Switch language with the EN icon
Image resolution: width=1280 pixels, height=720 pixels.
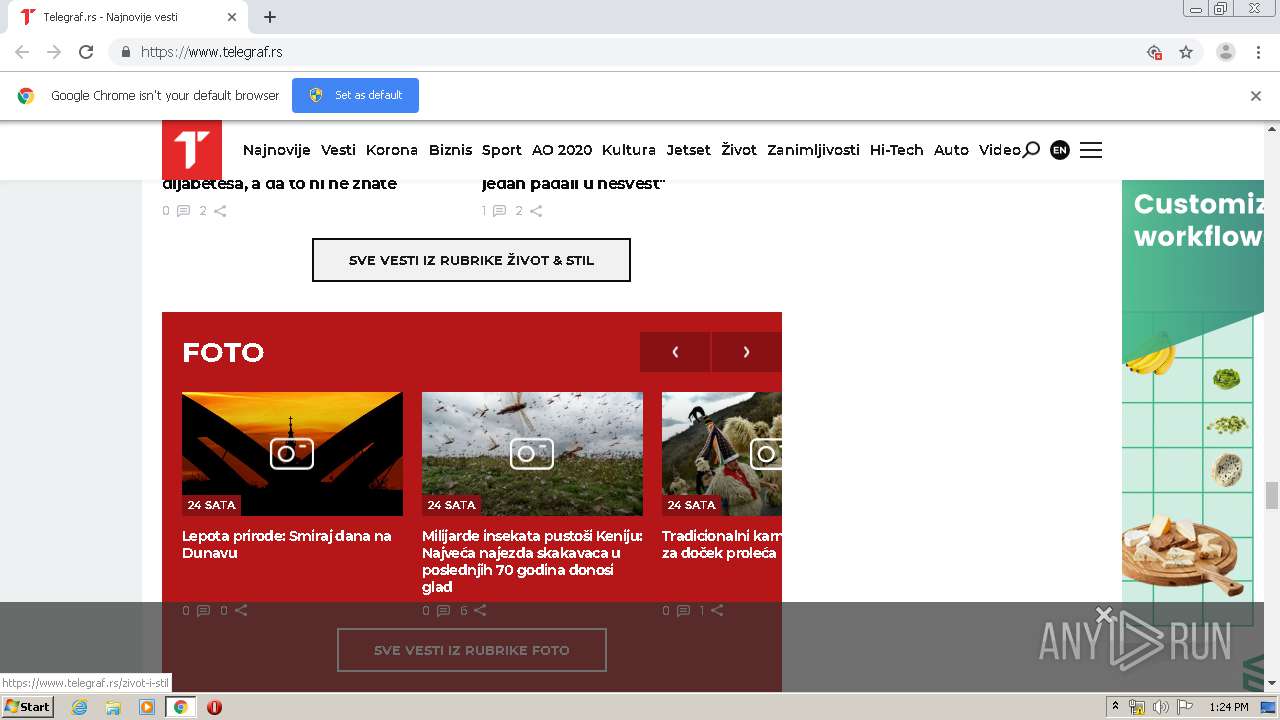1060,150
